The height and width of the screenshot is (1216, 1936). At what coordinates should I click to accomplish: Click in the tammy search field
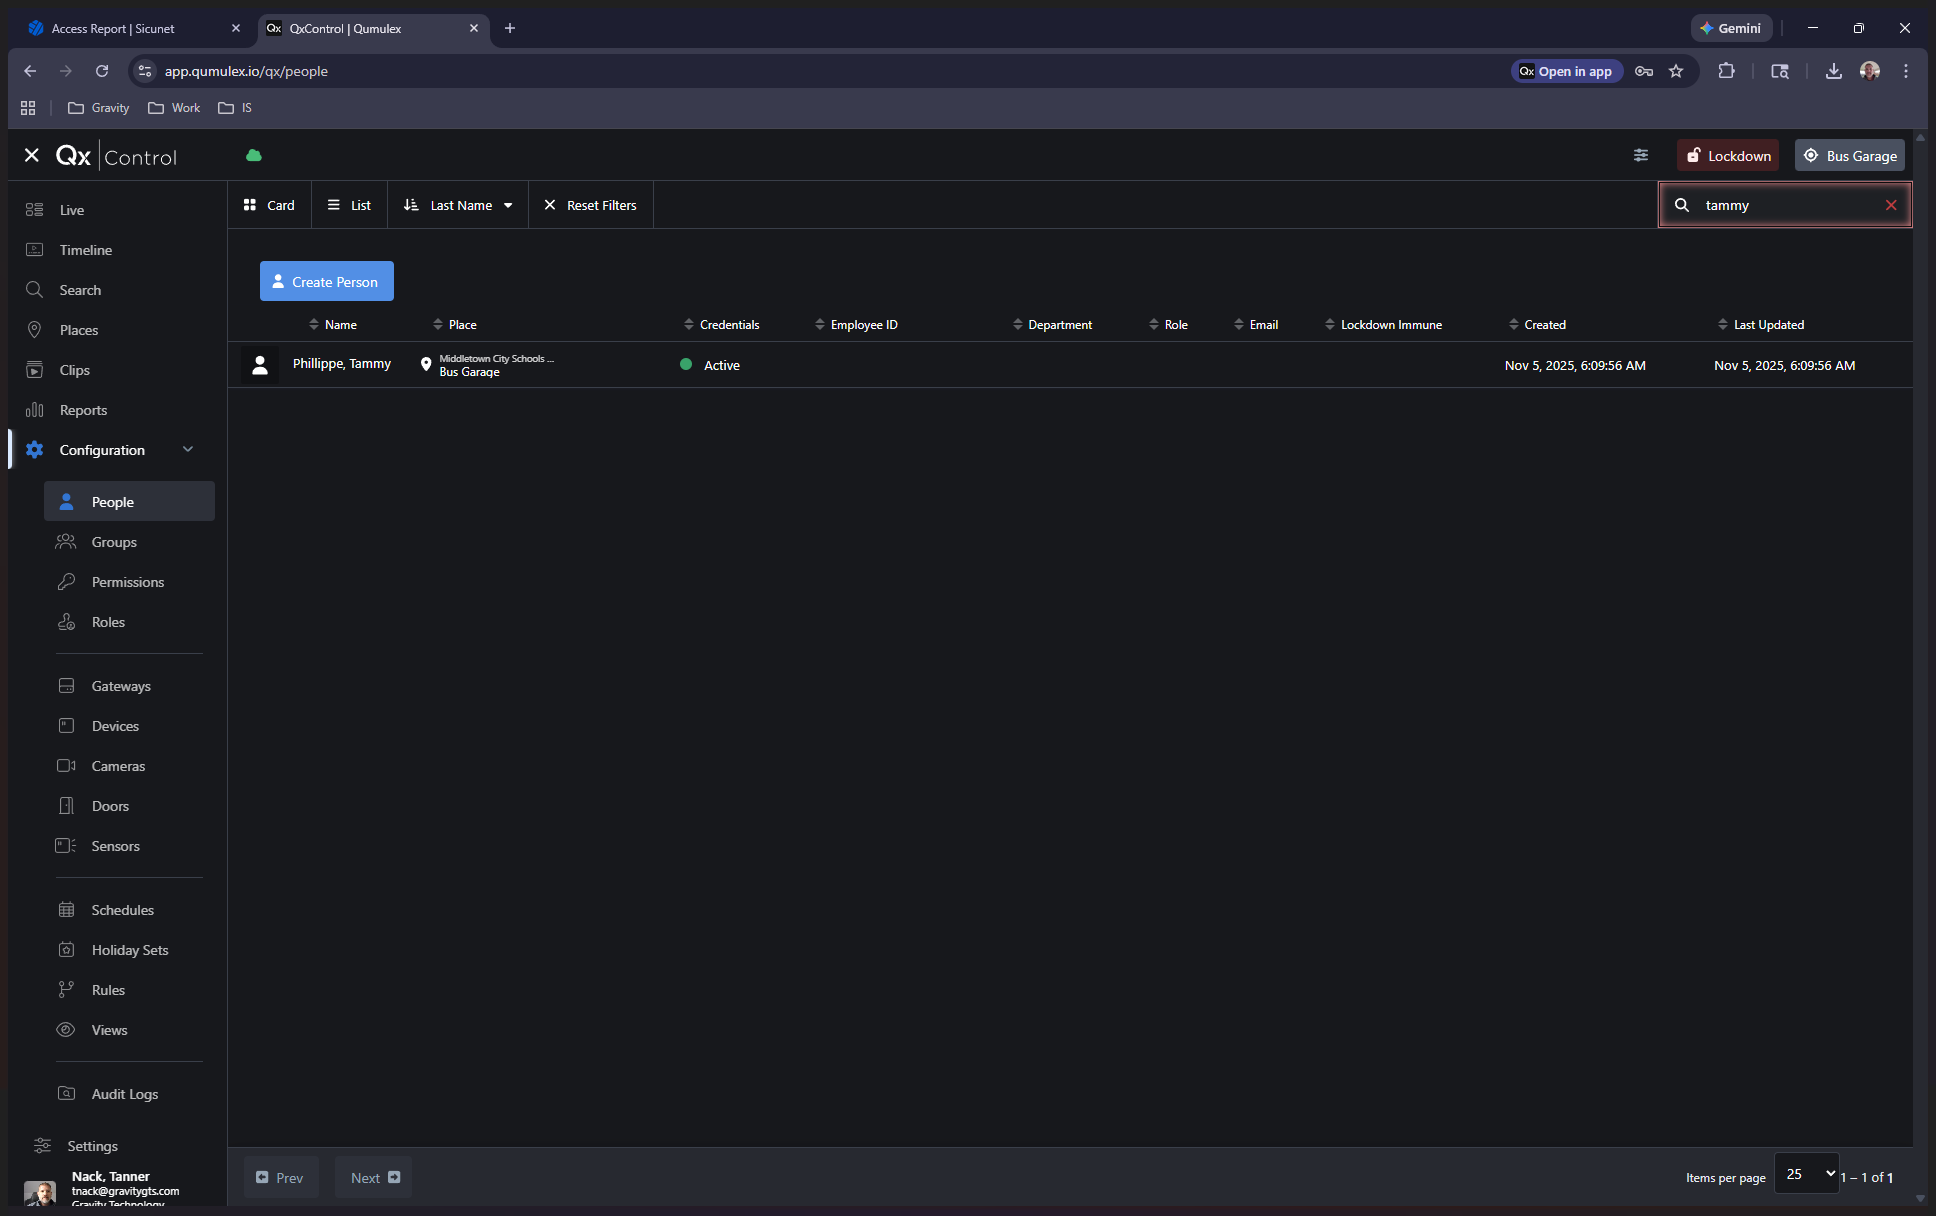click(1785, 205)
